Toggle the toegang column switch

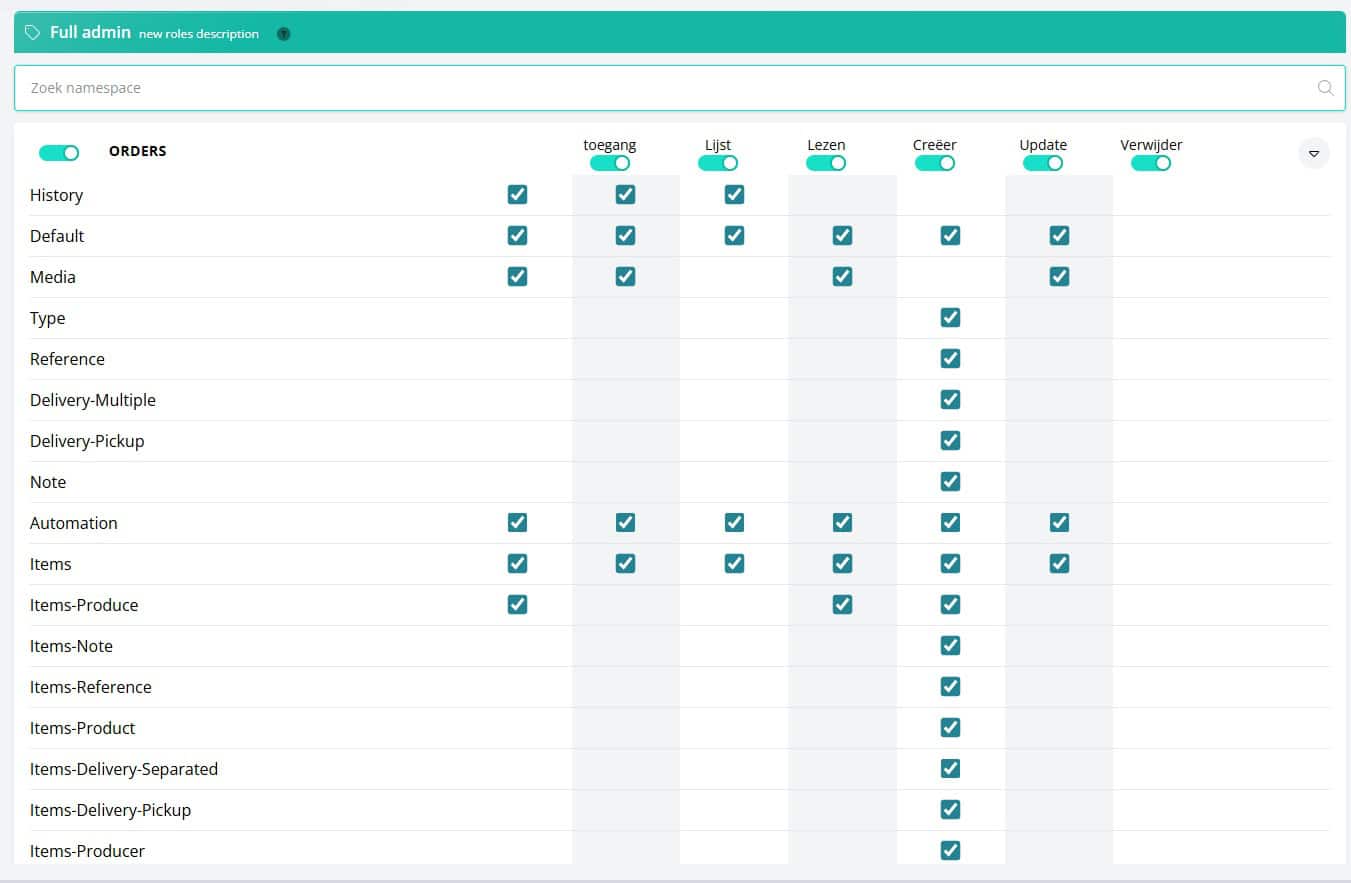pyautogui.click(x=610, y=162)
